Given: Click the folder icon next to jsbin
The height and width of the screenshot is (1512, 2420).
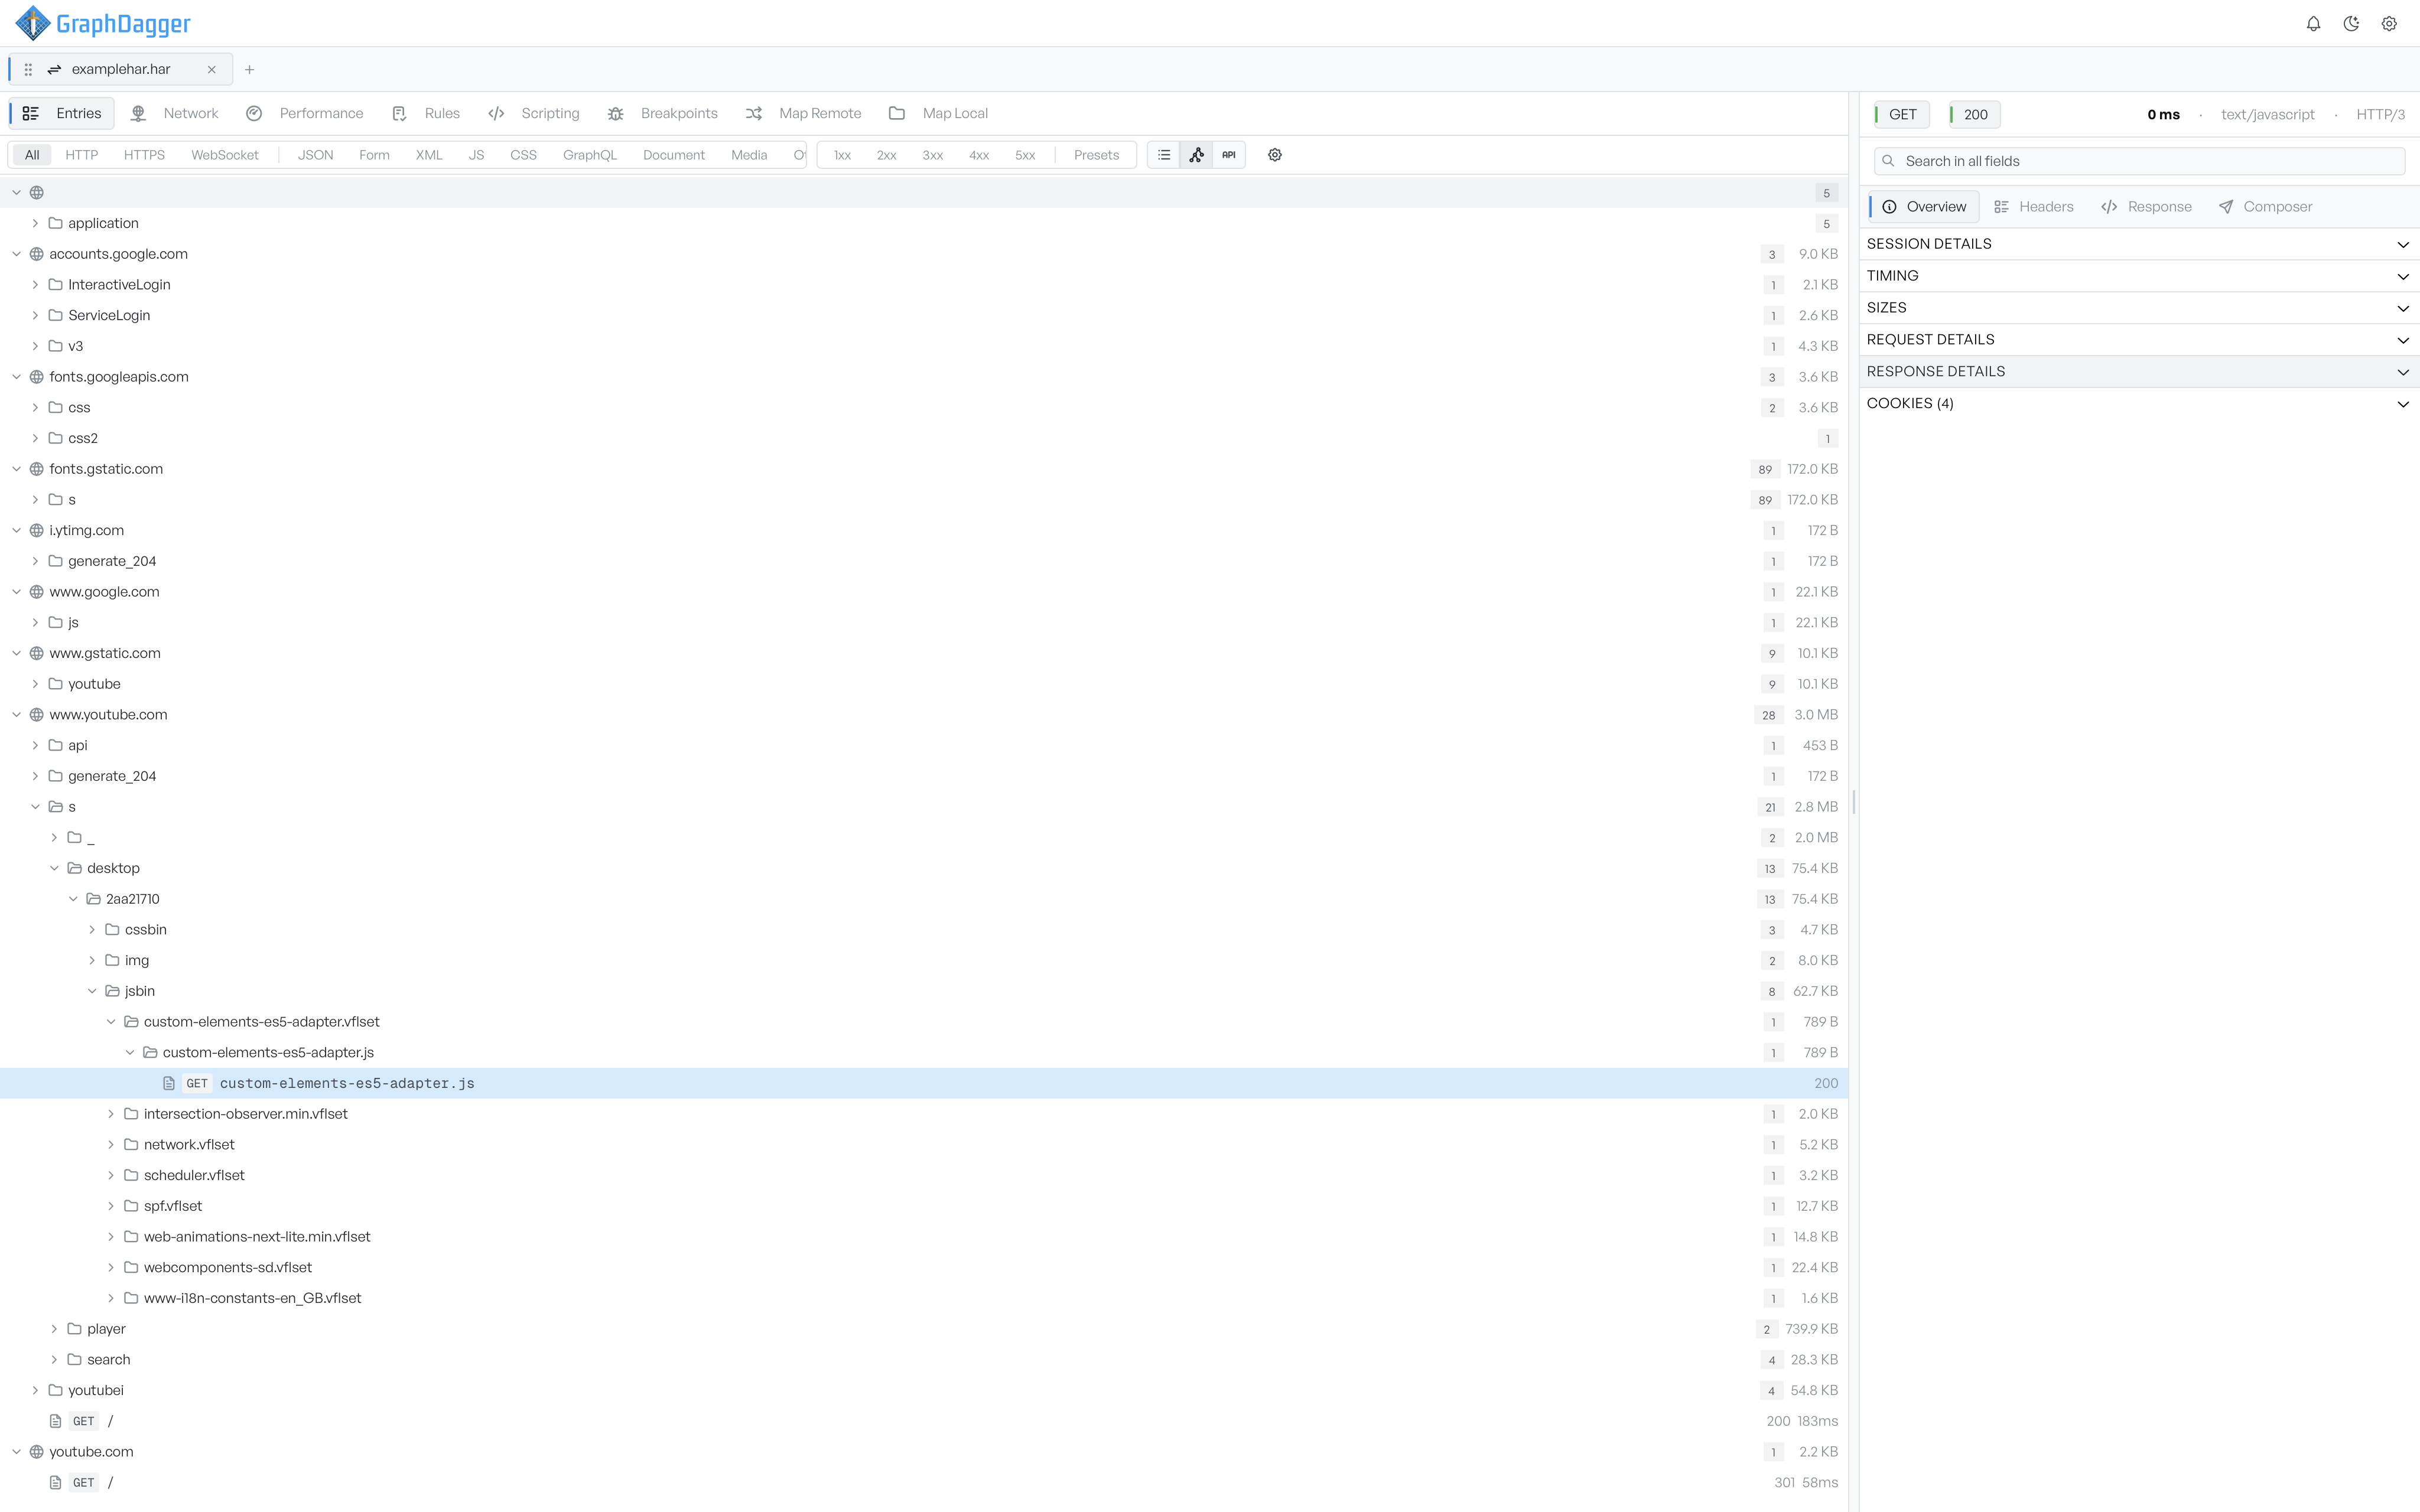Looking at the screenshot, I should click(x=112, y=991).
